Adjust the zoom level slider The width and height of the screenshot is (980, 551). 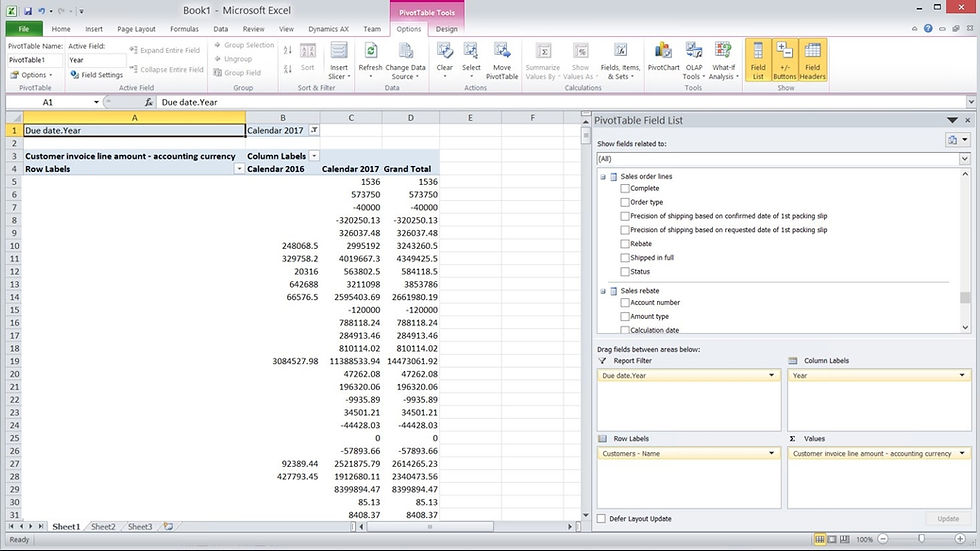click(x=921, y=539)
